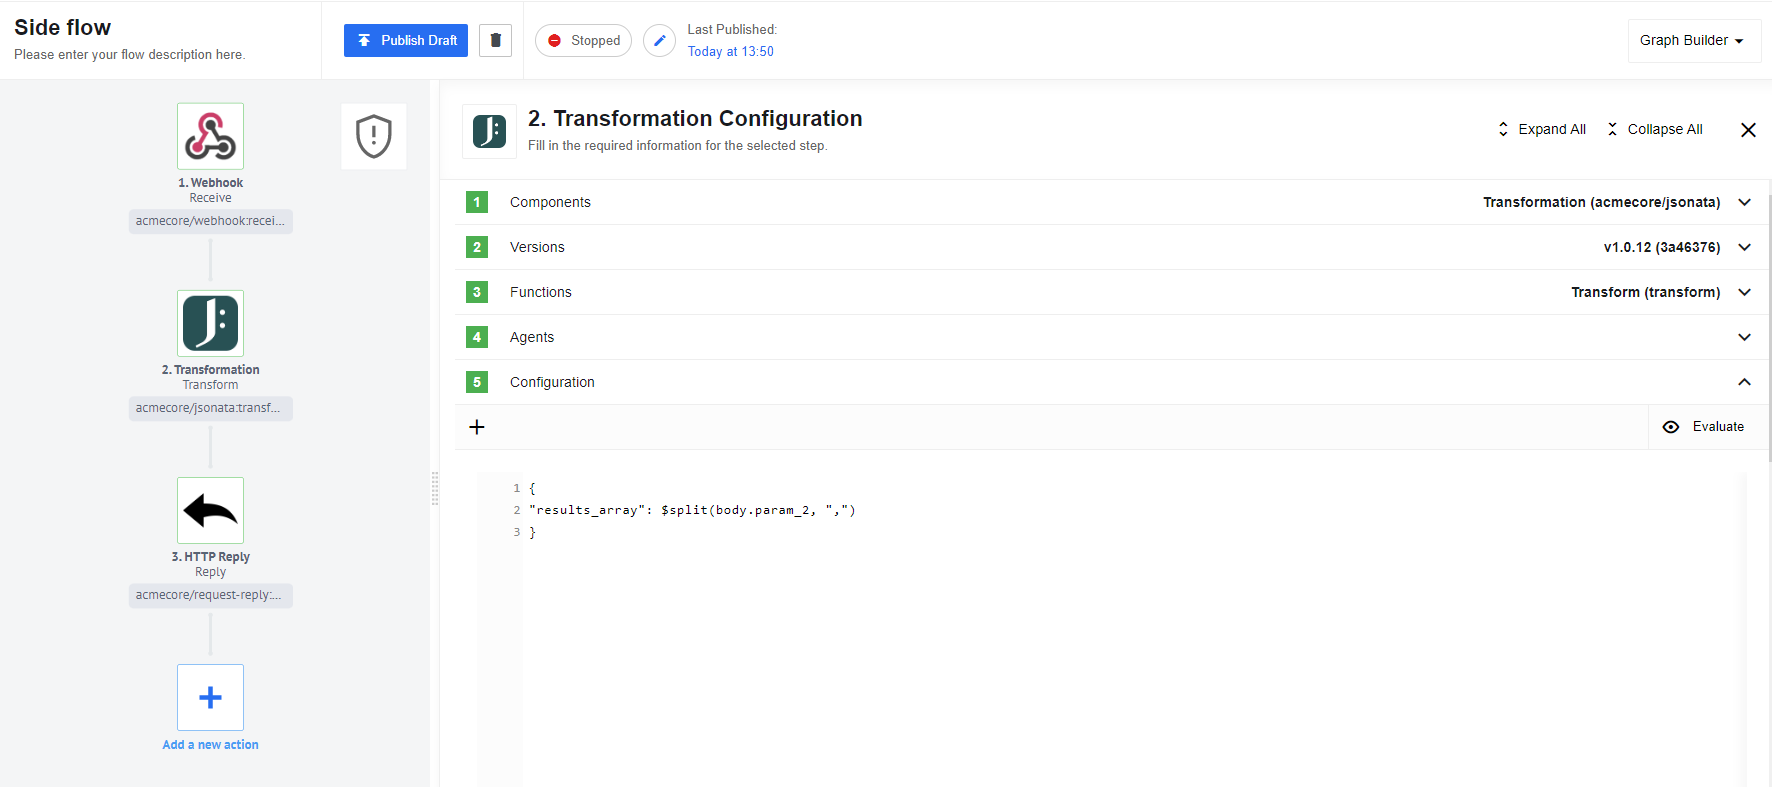Select the Transformation JSONata step icon
The height and width of the screenshot is (787, 1772).
click(210, 323)
